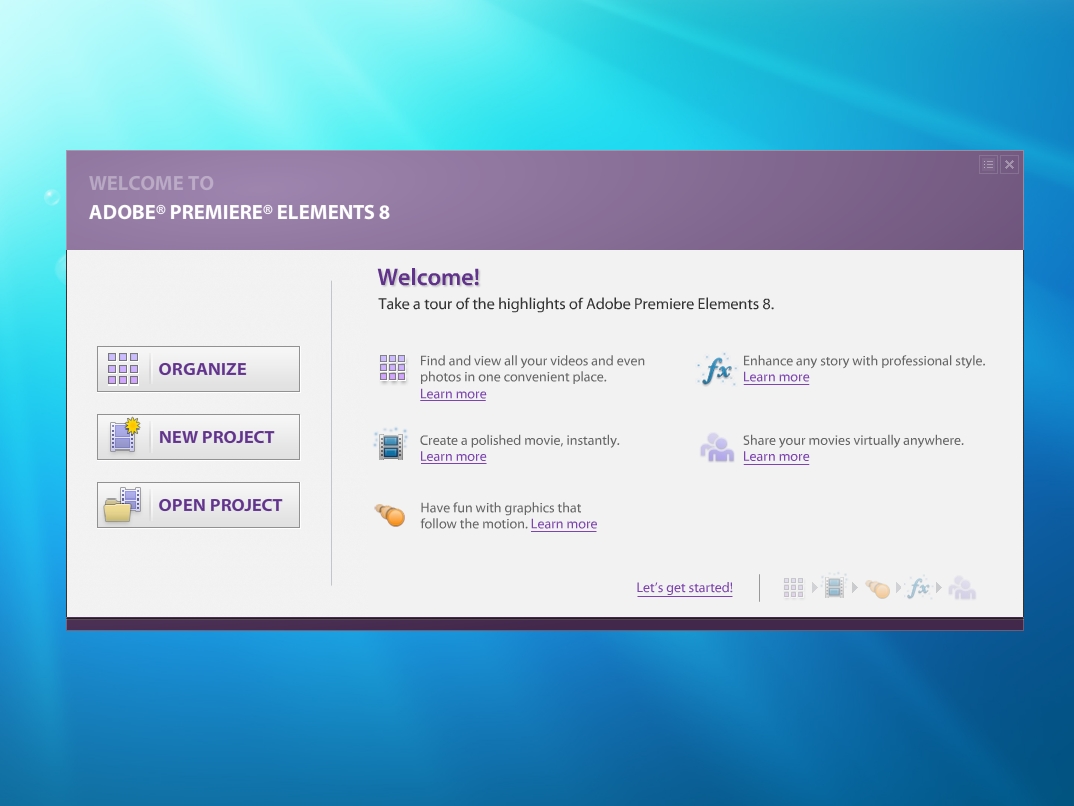Open Learn more about graphics that follow motion
The height and width of the screenshot is (806, 1074).
(x=563, y=524)
